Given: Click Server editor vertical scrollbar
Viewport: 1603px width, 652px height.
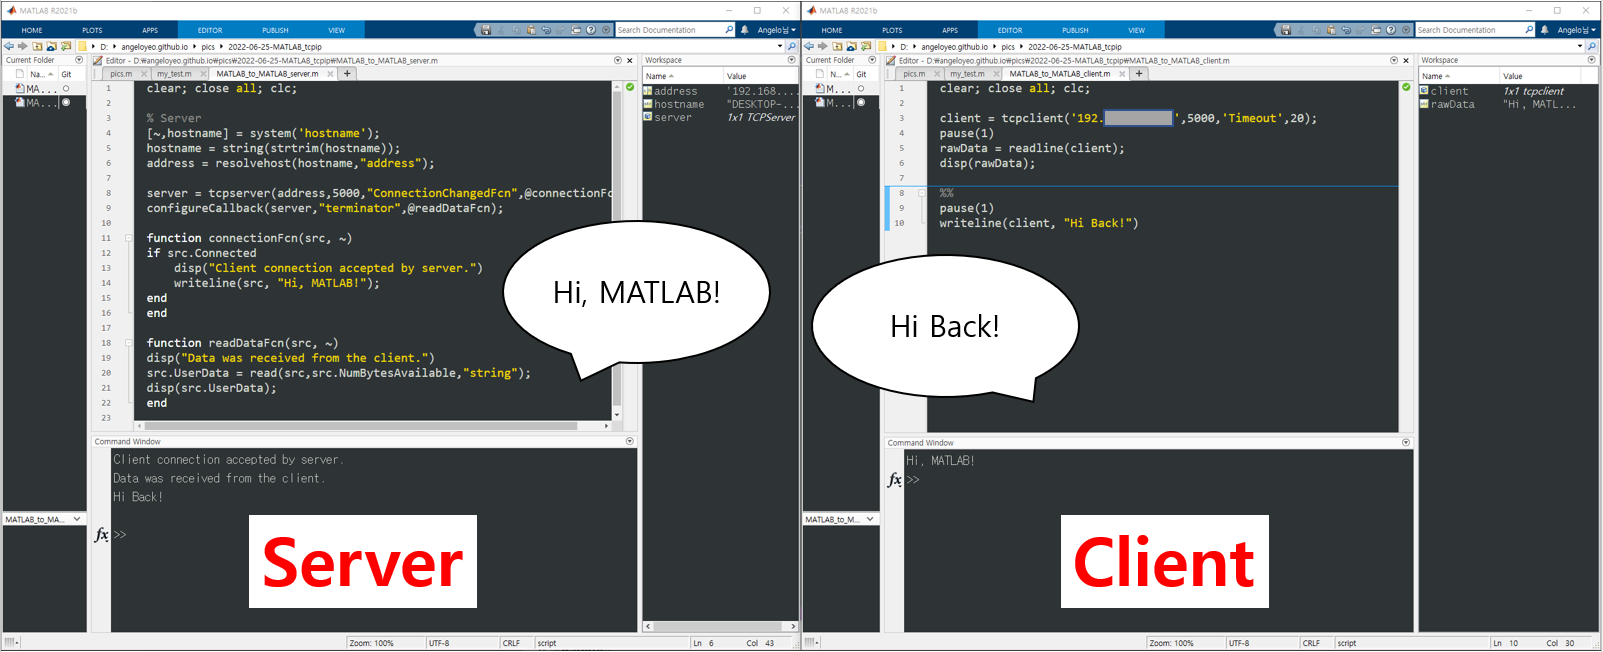Looking at the screenshot, I should pyautogui.click(x=616, y=250).
